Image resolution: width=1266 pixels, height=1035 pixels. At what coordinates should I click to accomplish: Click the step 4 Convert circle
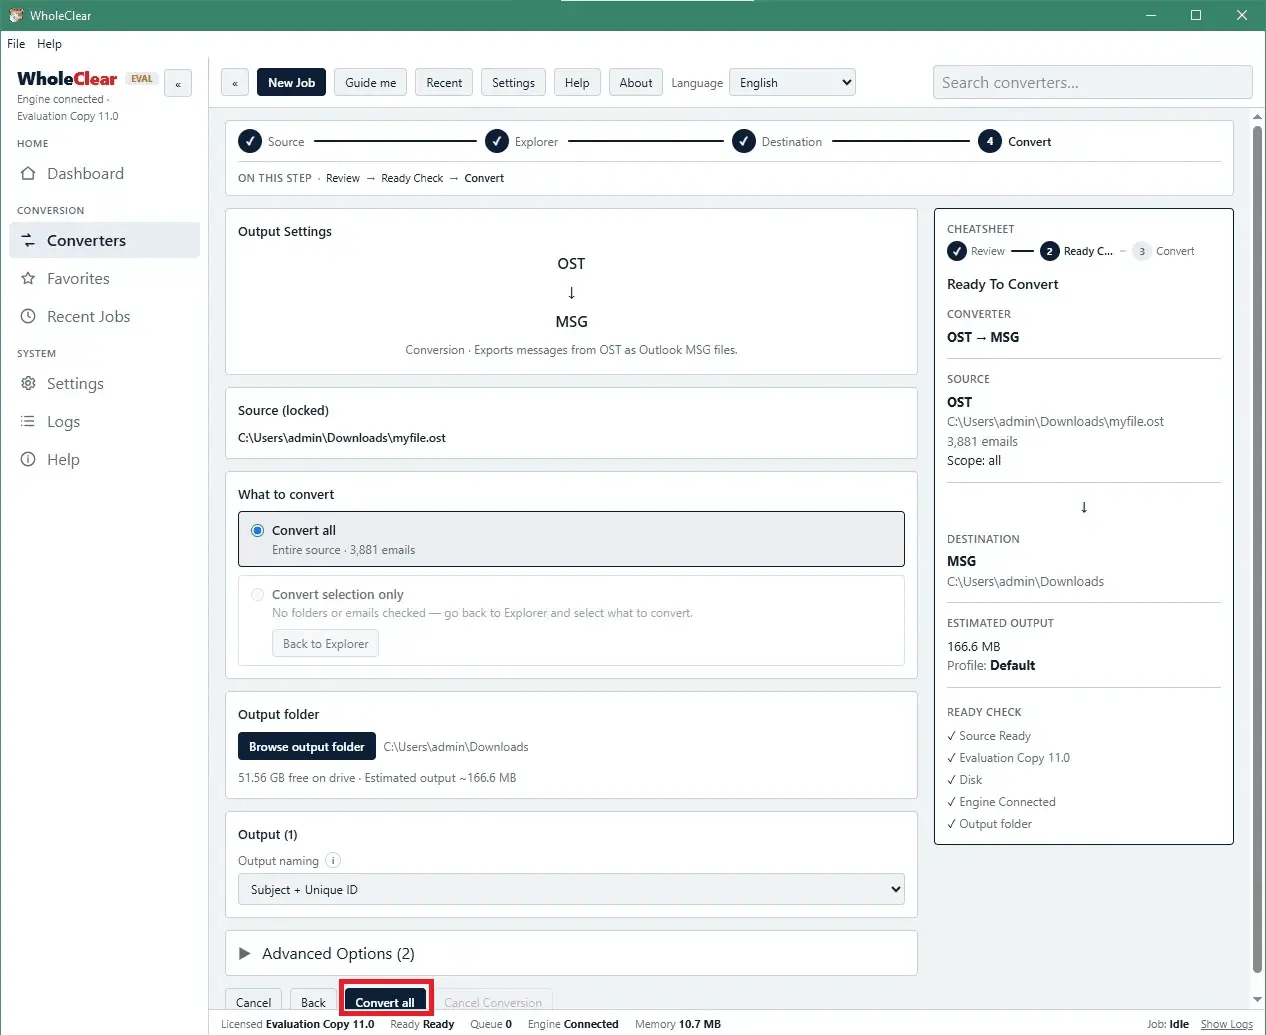coord(990,142)
